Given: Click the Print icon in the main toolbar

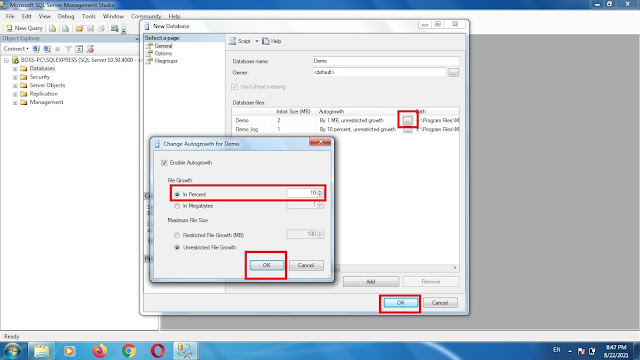Looking at the screenshot, I should 101,28.
